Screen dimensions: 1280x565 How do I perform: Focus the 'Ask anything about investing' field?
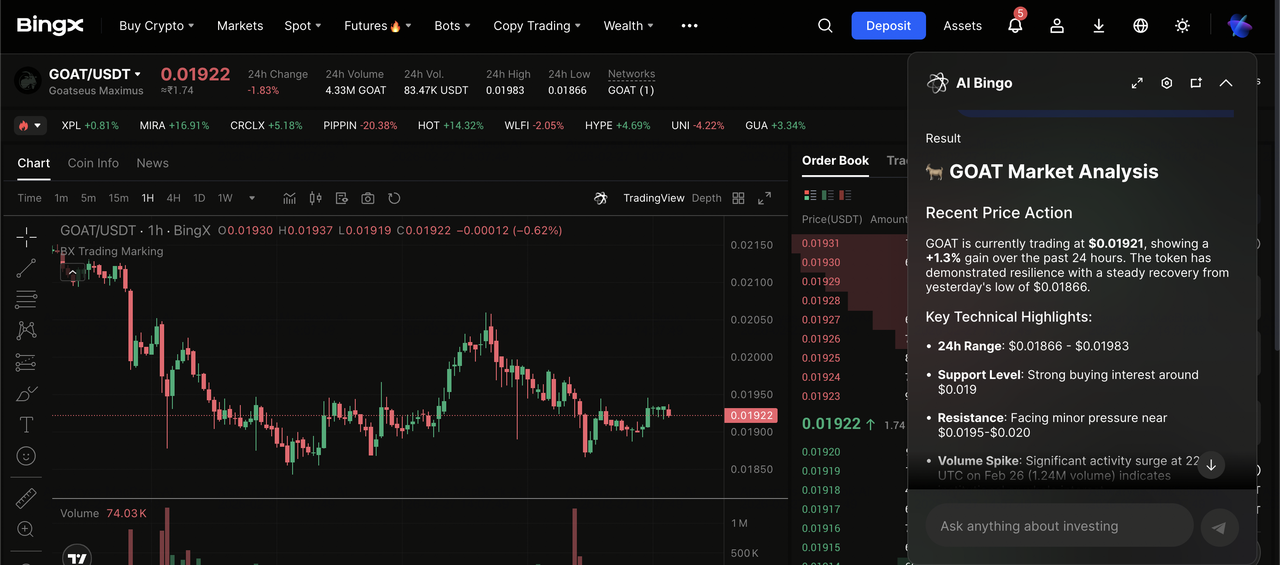click(x=1058, y=526)
